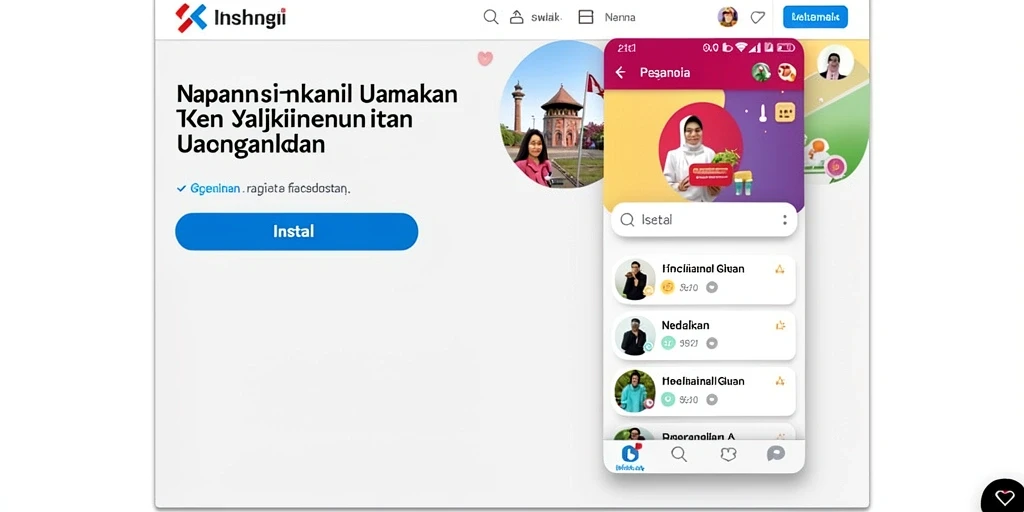The width and height of the screenshot is (1024, 512).
Task: Tap the avatar photo of Heelnainal Giuan
Action: (x=635, y=391)
